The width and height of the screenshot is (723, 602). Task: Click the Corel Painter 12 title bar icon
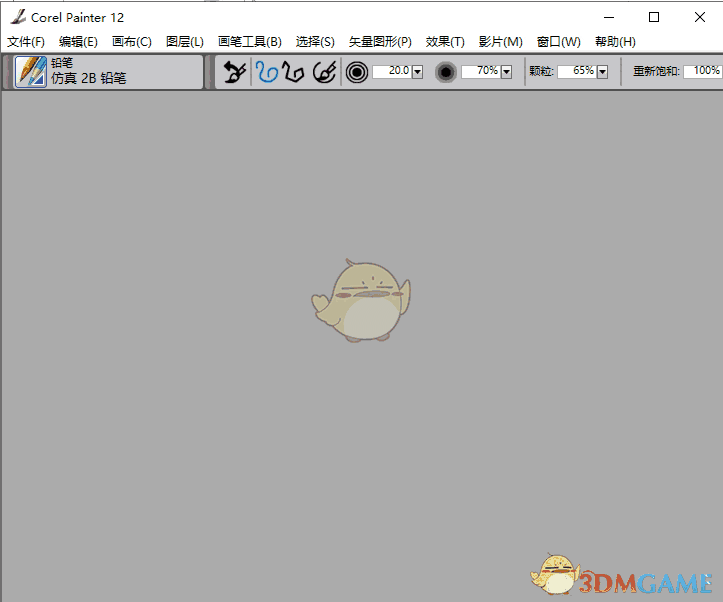(18, 17)
